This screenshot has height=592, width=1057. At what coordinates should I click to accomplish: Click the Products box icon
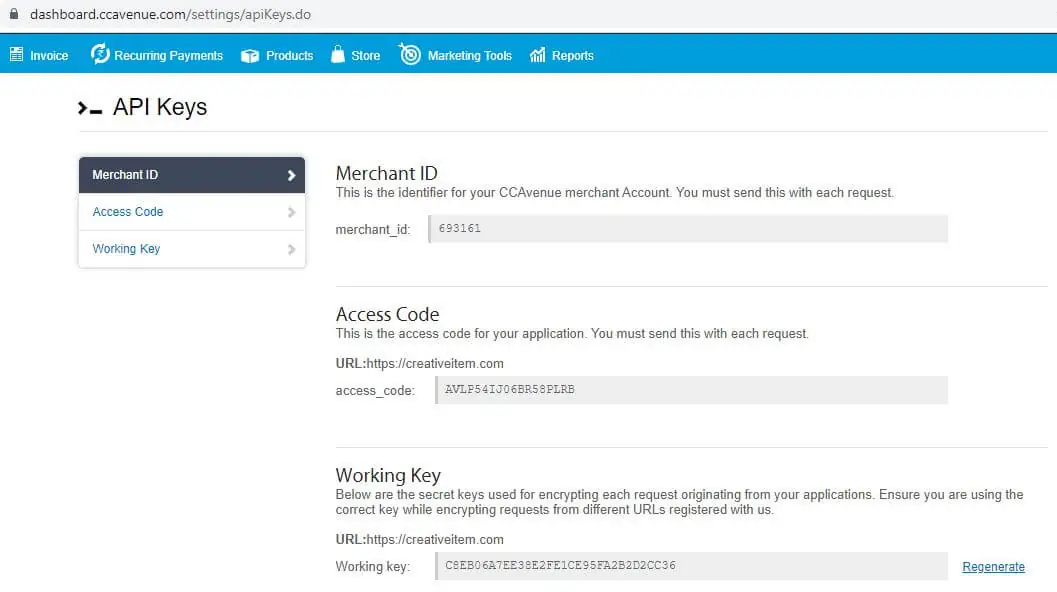coord(250,56)
